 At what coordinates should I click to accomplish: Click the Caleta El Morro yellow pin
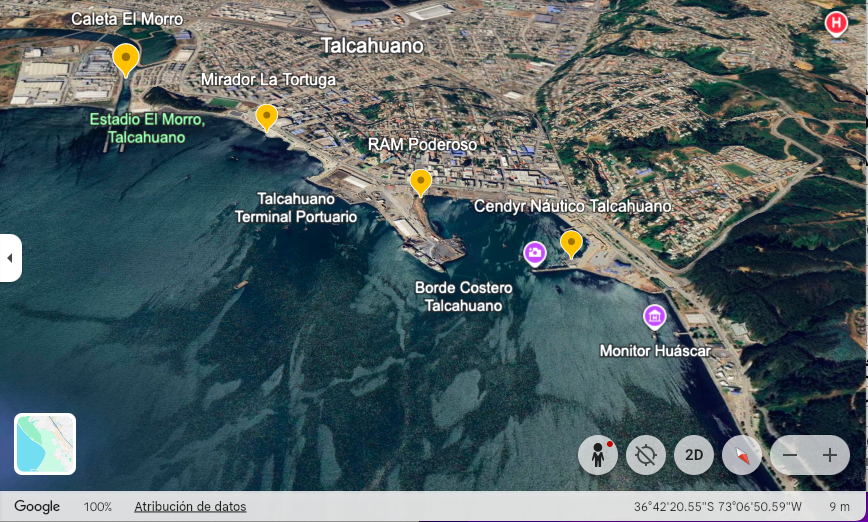(x=125, y=59)
